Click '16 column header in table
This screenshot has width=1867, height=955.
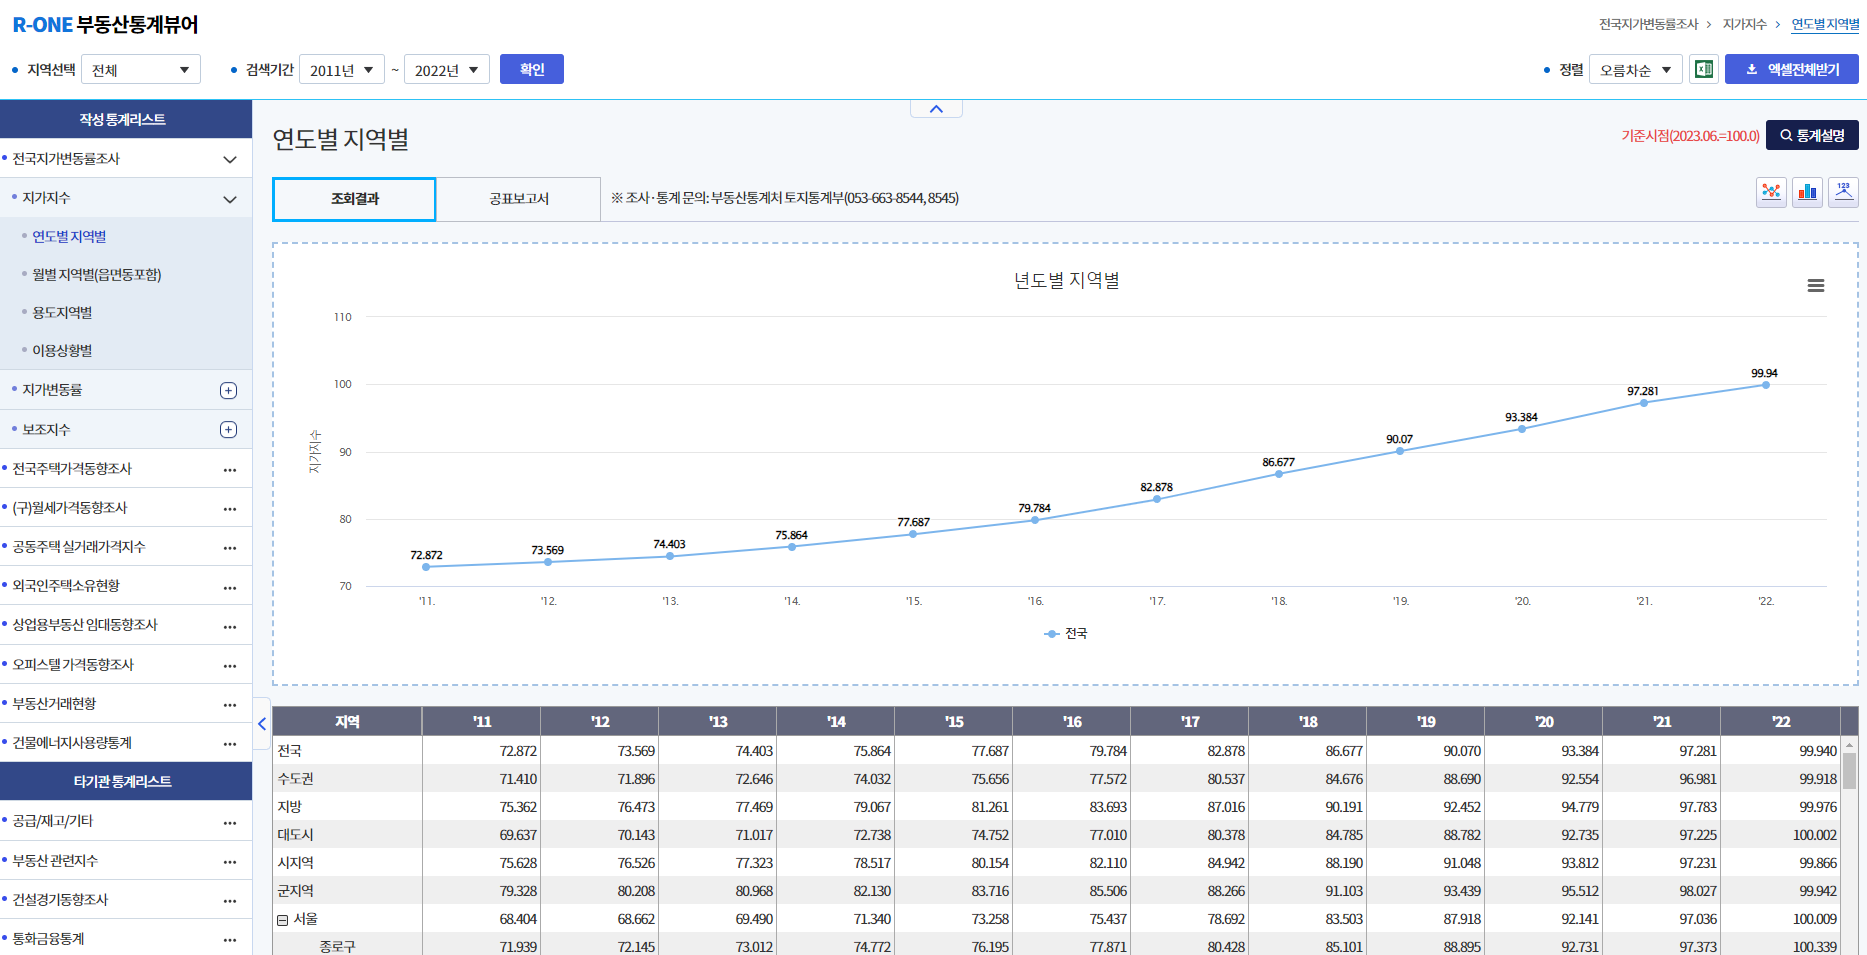click(x=1072, y=722)
